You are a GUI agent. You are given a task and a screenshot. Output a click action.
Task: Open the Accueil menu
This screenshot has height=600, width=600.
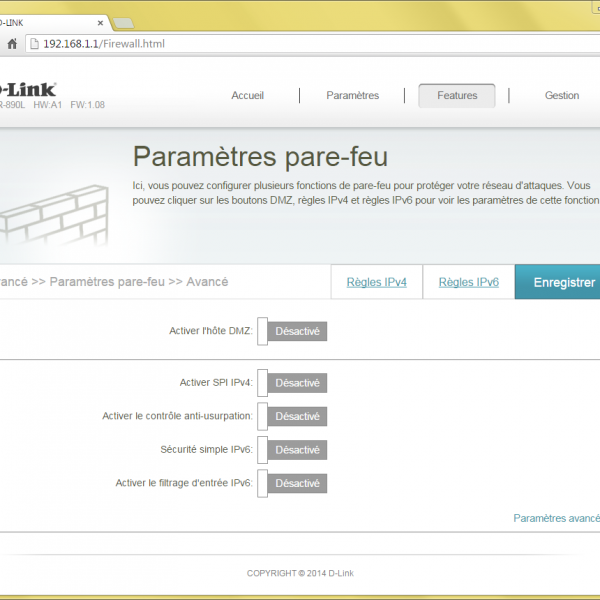tap(247, 96)
